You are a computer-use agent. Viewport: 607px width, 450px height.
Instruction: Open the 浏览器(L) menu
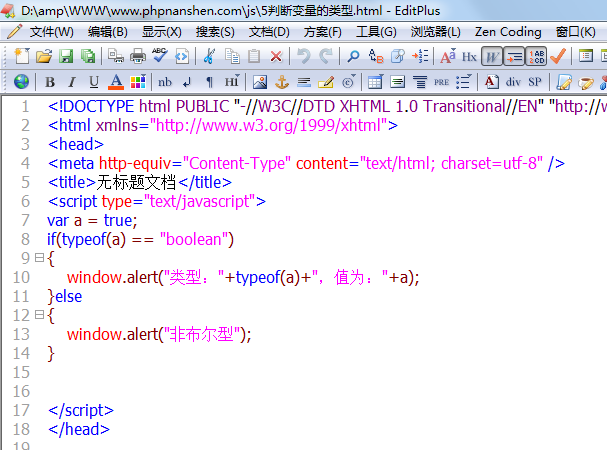(x=436, y=31)
